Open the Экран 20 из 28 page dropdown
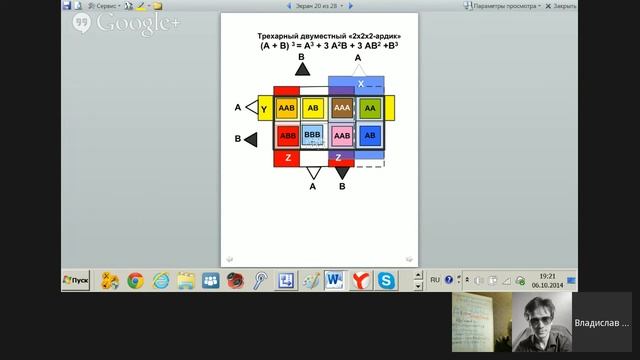640x360 pixels. (319, 6)
